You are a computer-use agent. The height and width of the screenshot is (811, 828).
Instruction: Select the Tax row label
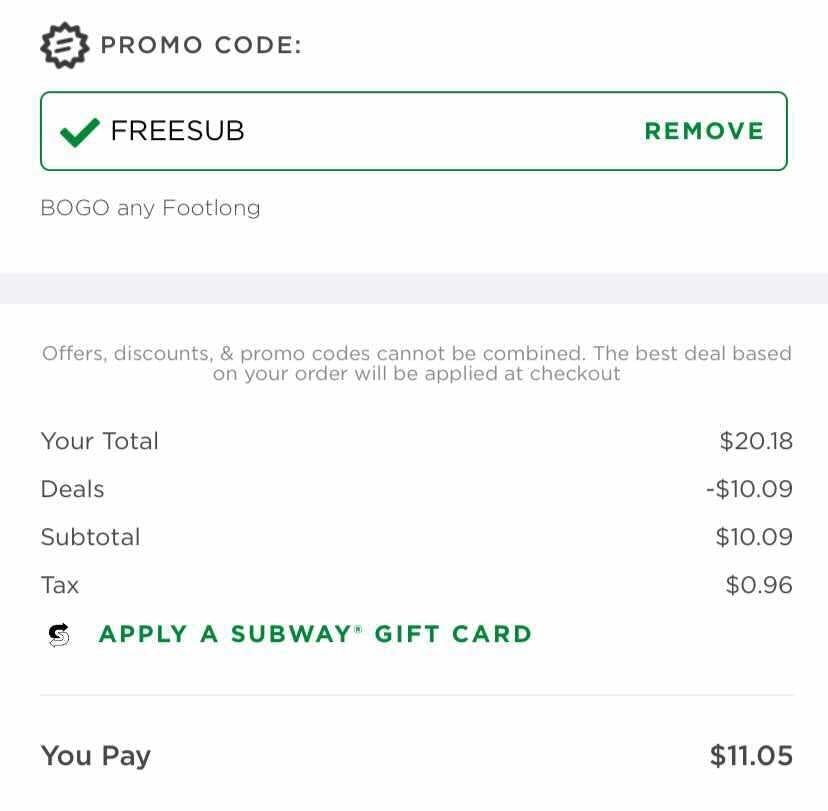(60, 585)
